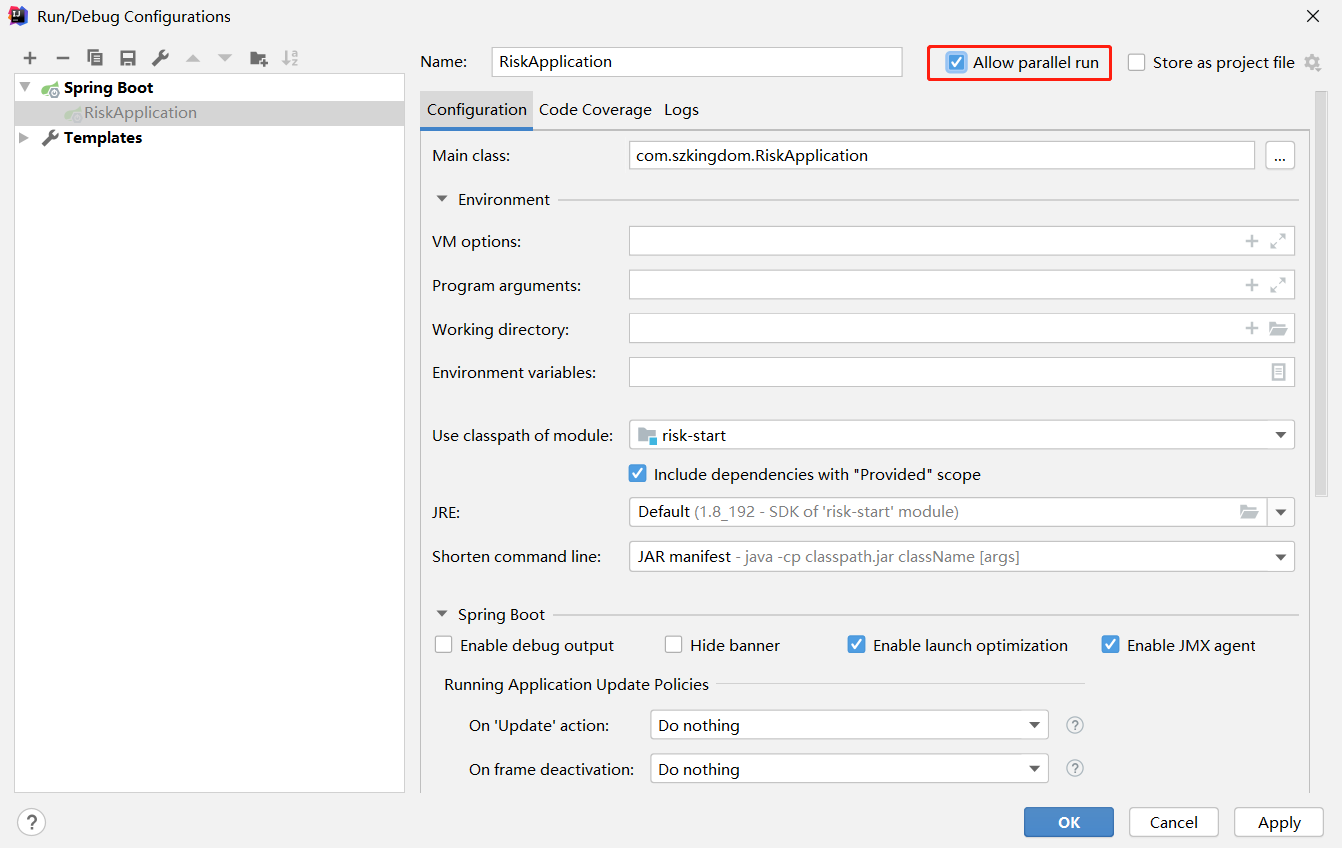The image size is (1342, 848).
Task: Move configuration down with arrow icon
Action: (x=225, y=59)
